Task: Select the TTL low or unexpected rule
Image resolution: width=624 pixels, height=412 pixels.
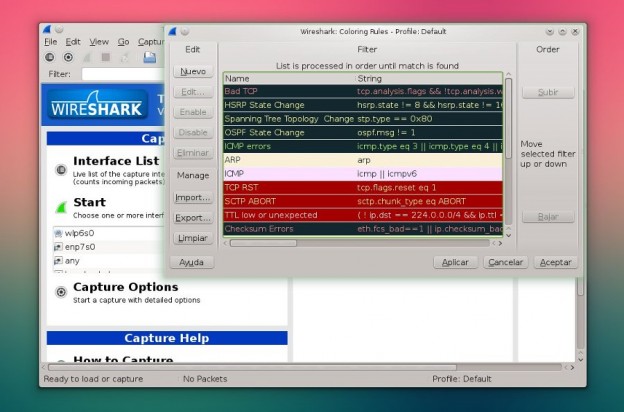Action: [363, 215]
